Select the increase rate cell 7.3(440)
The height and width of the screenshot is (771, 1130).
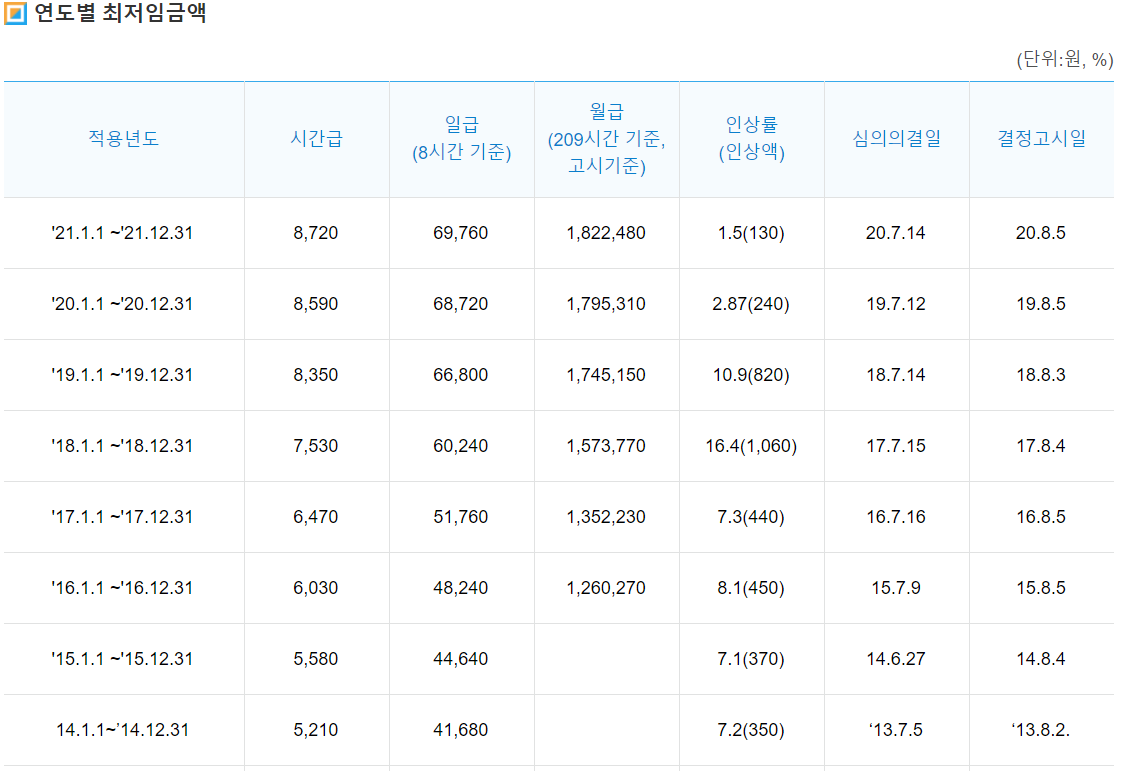[751, 517]
